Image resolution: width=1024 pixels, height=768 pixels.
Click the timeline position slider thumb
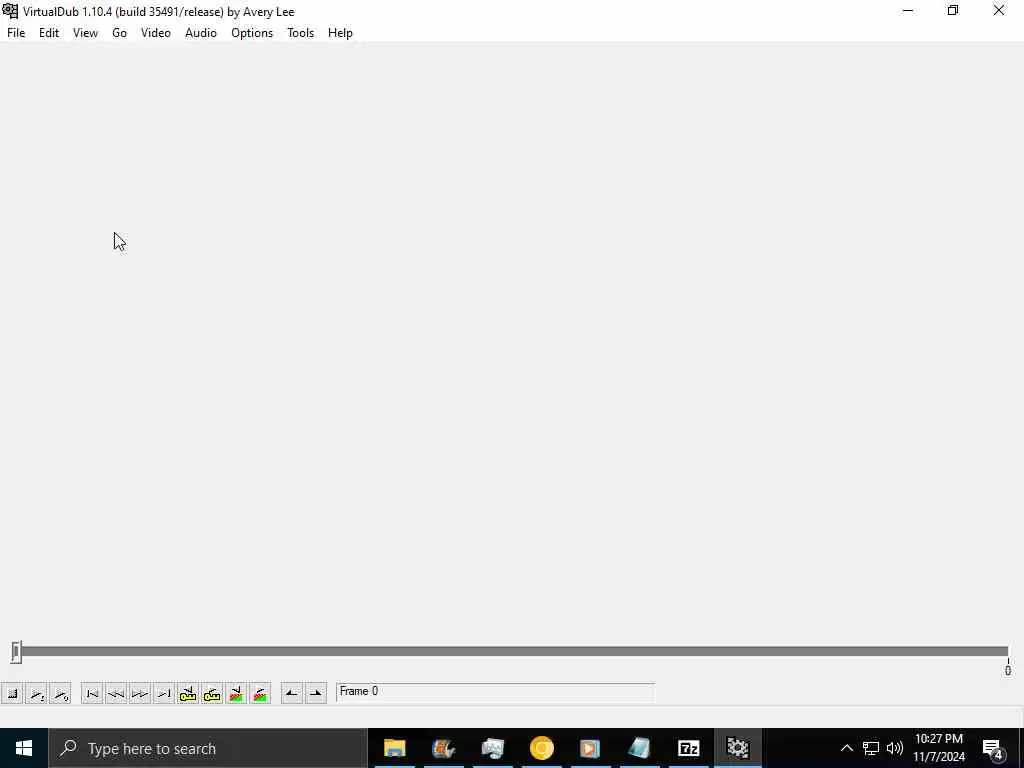16,652
